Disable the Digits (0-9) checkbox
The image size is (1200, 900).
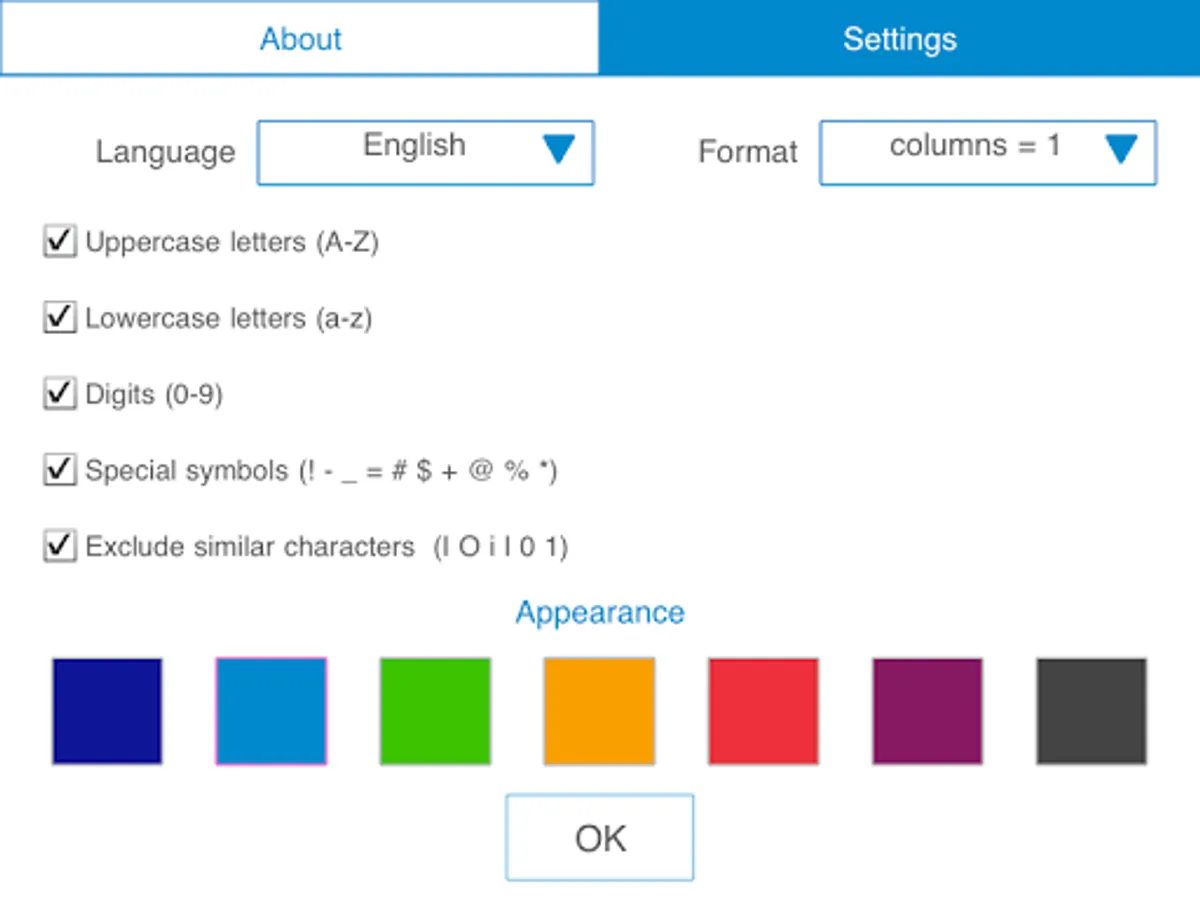pos(60,394)
